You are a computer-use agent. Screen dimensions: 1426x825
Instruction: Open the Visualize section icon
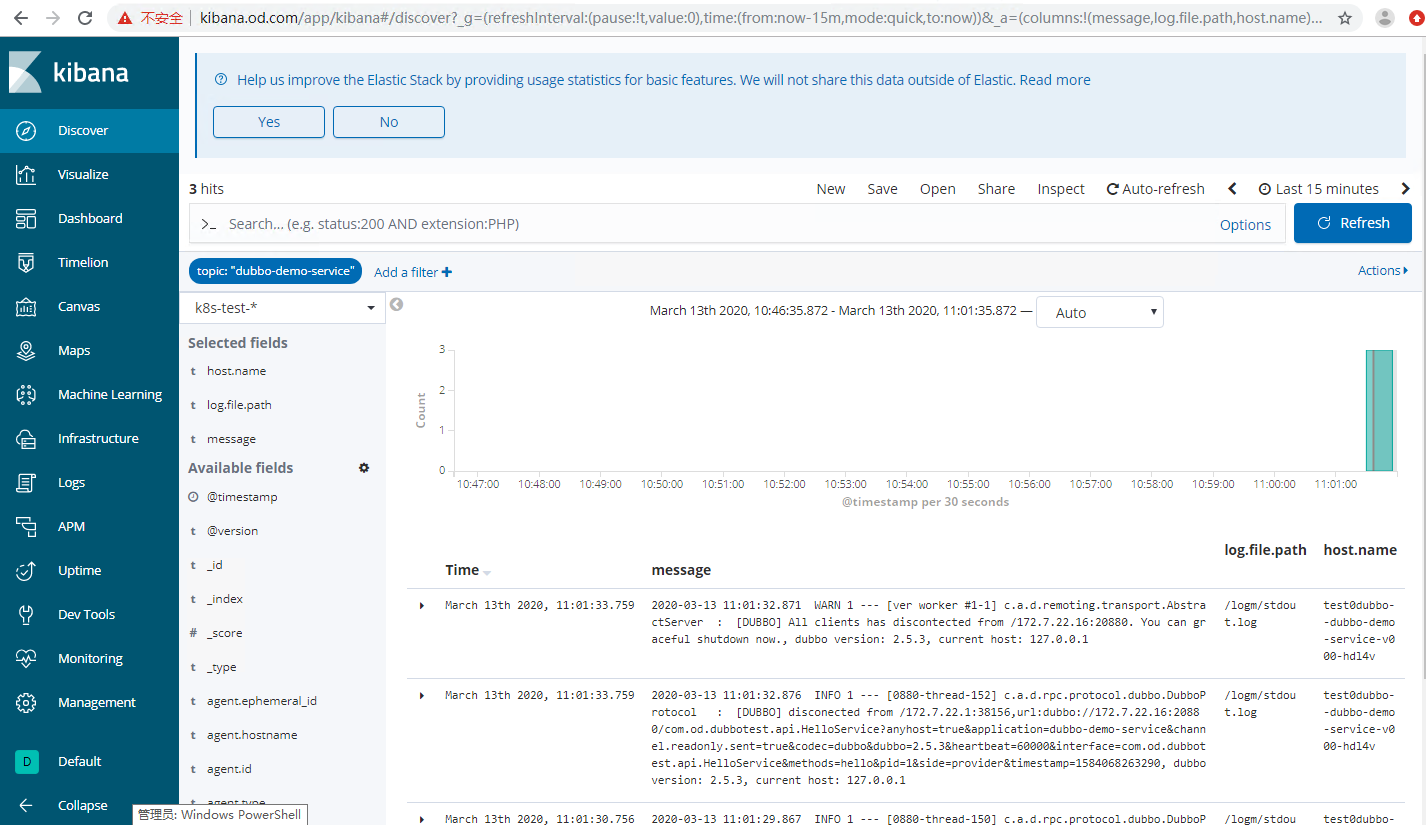pos(27,175)
